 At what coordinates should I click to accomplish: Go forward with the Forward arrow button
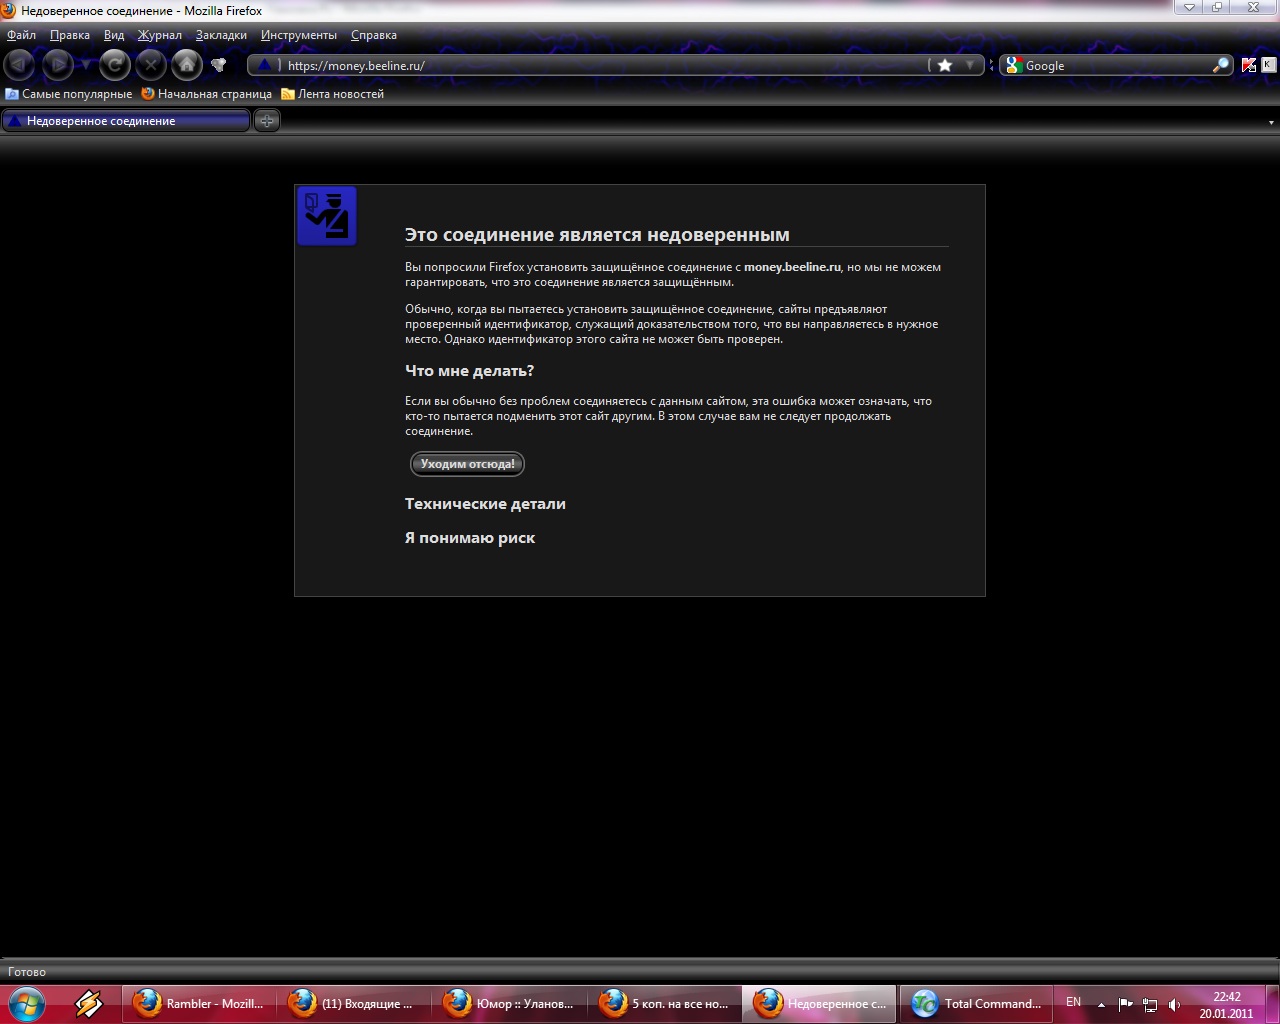click(58, 65)
